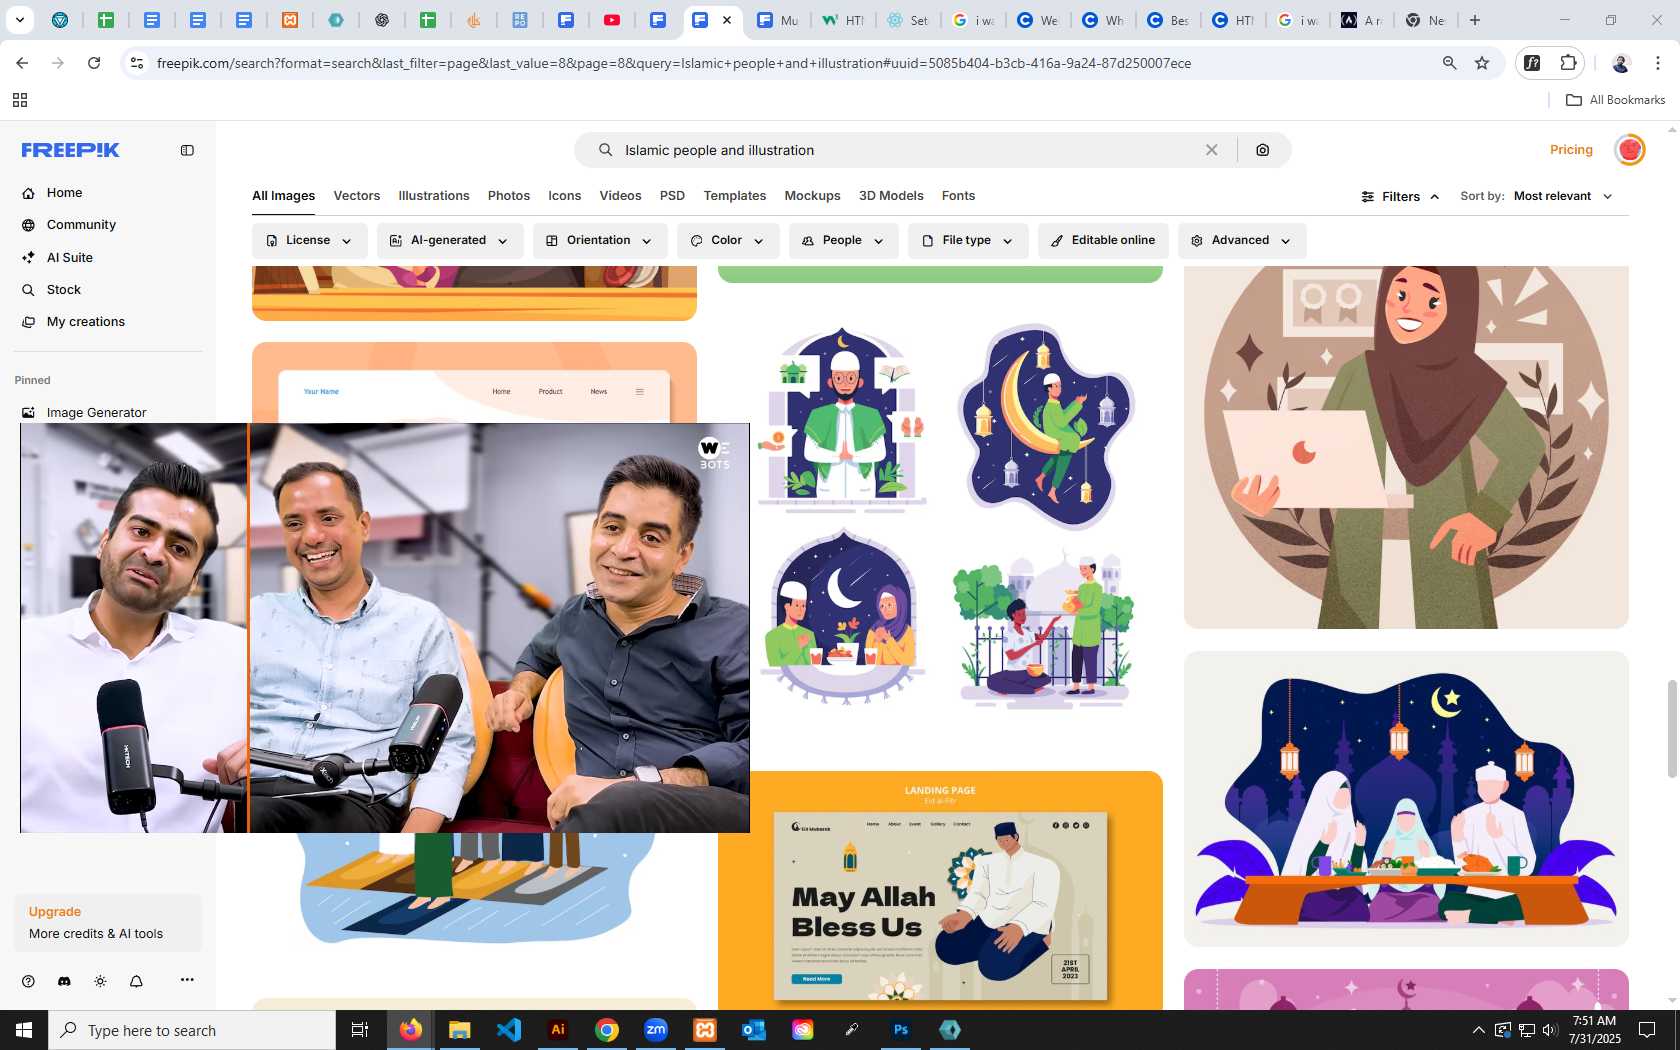The height and width of the screenshot is (1050, 1680).
Task: Go to My creations
Action: coord(85,322)
